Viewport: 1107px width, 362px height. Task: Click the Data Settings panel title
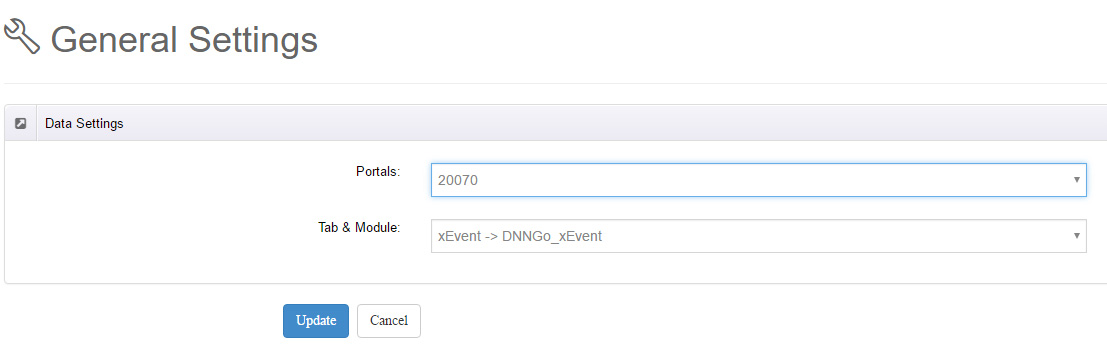click(x=84, y=123)
